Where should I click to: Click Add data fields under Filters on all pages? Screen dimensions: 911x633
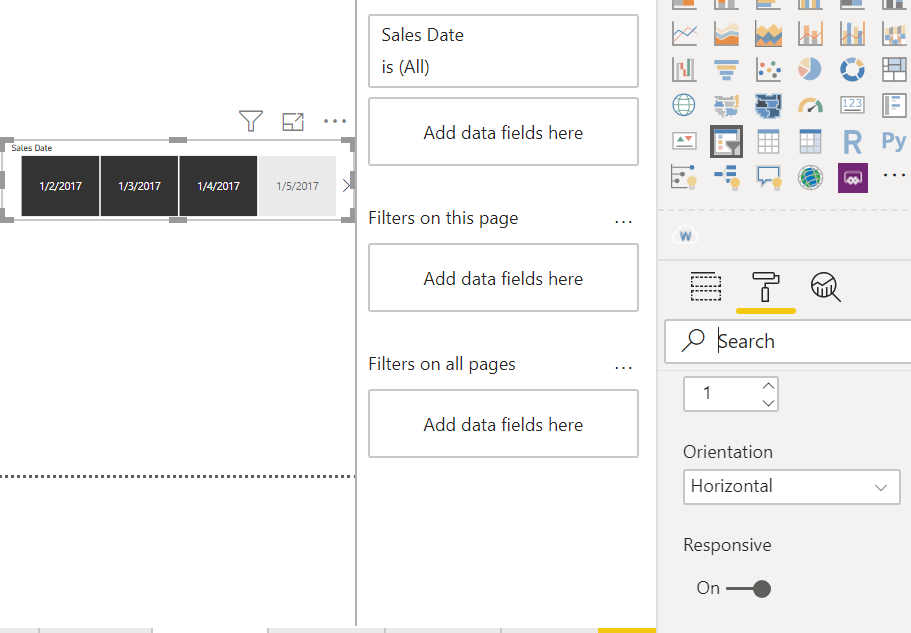[x=503, y=423]
